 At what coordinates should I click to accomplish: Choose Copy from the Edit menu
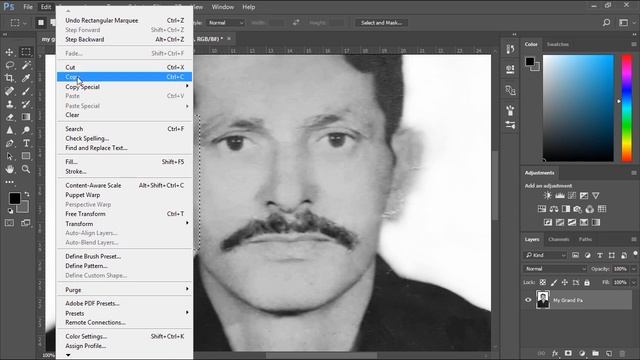coord(124,77)
